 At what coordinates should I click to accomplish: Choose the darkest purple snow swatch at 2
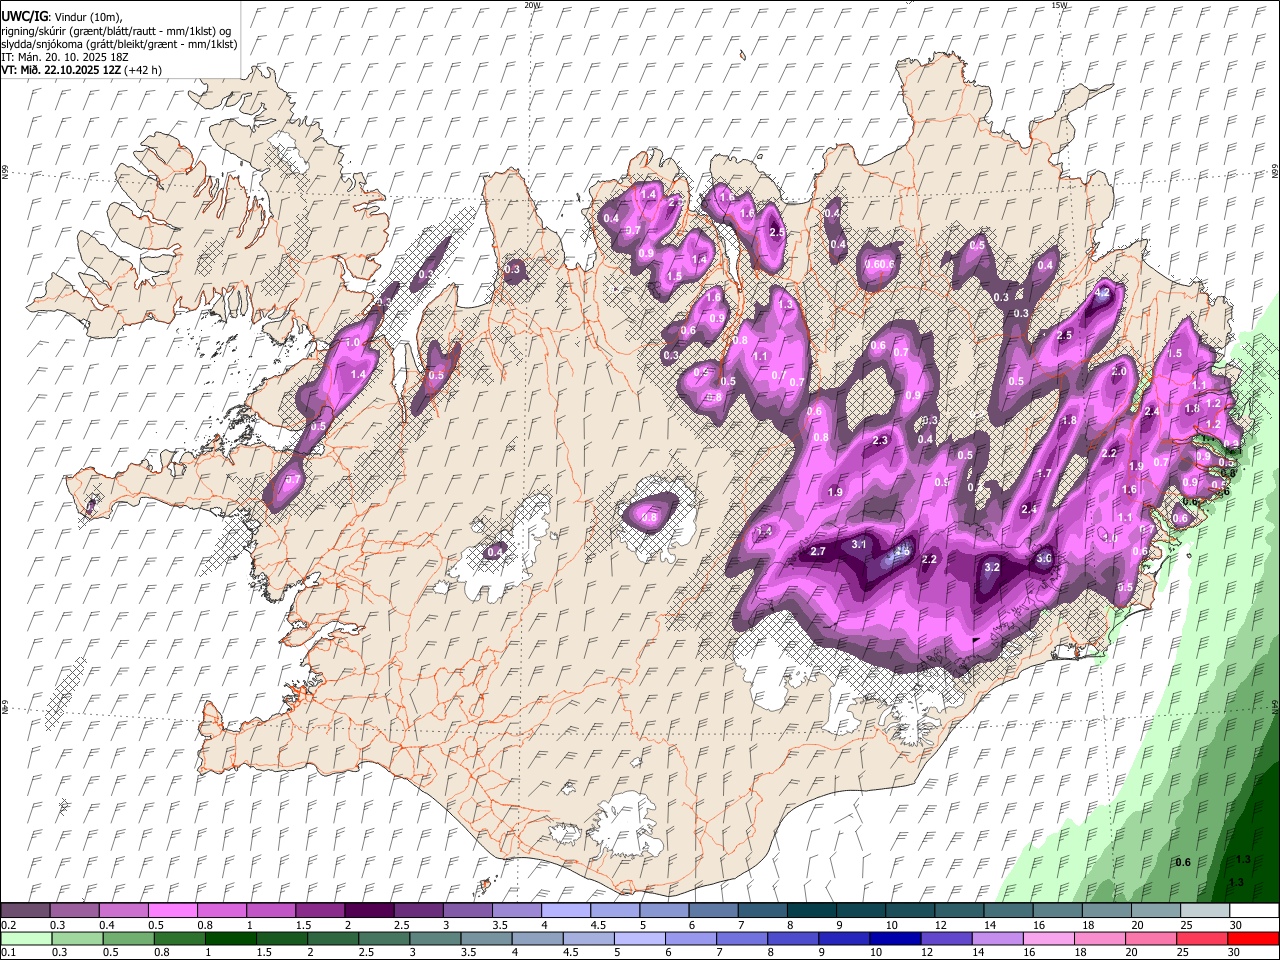click(x=369, y=910)
